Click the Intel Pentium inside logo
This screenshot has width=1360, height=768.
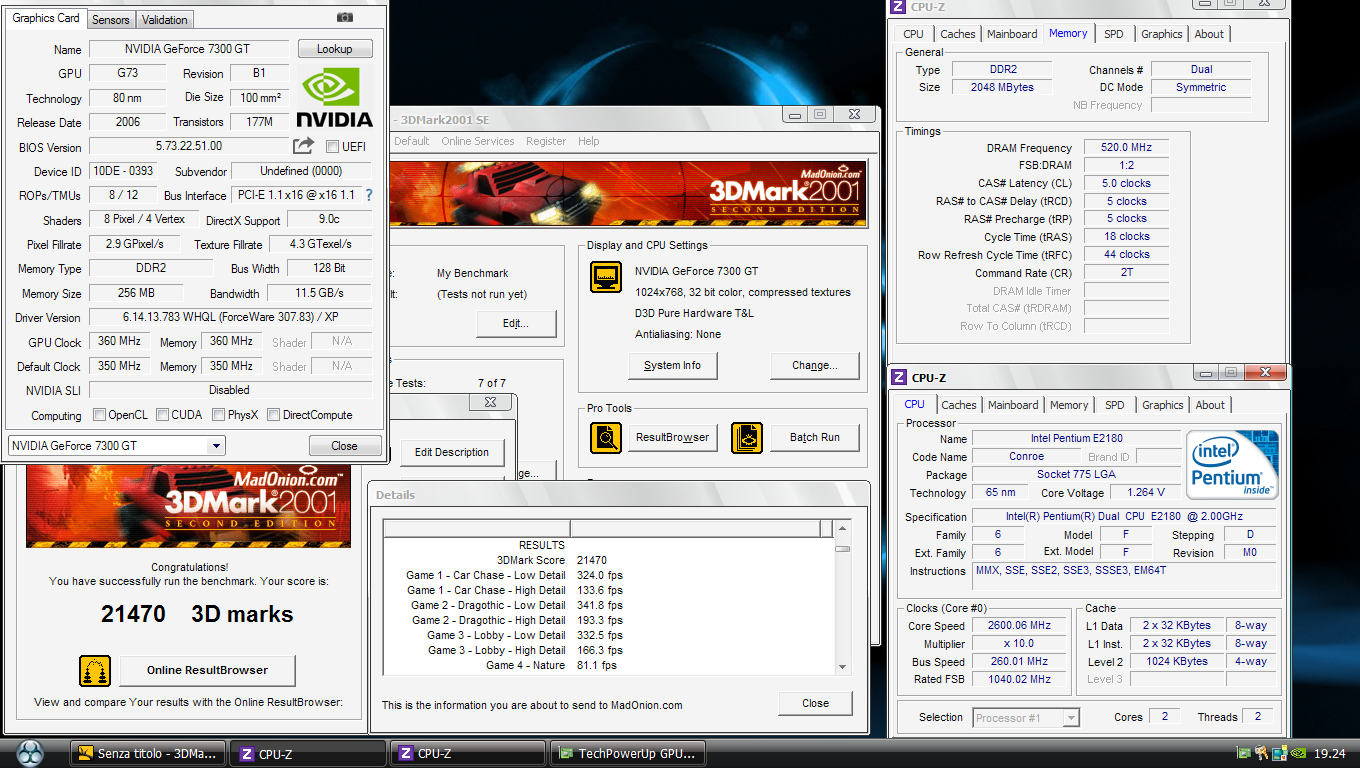pyautogui.click(x=1232, y=465)
